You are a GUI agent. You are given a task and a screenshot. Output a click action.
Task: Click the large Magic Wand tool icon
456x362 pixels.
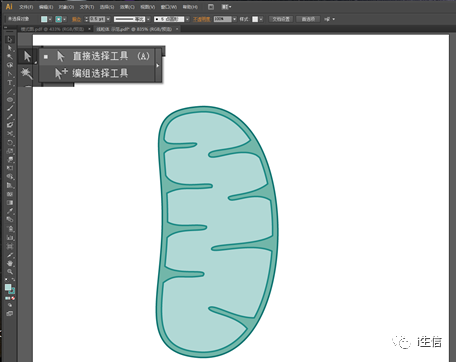[x=26, y=73]
